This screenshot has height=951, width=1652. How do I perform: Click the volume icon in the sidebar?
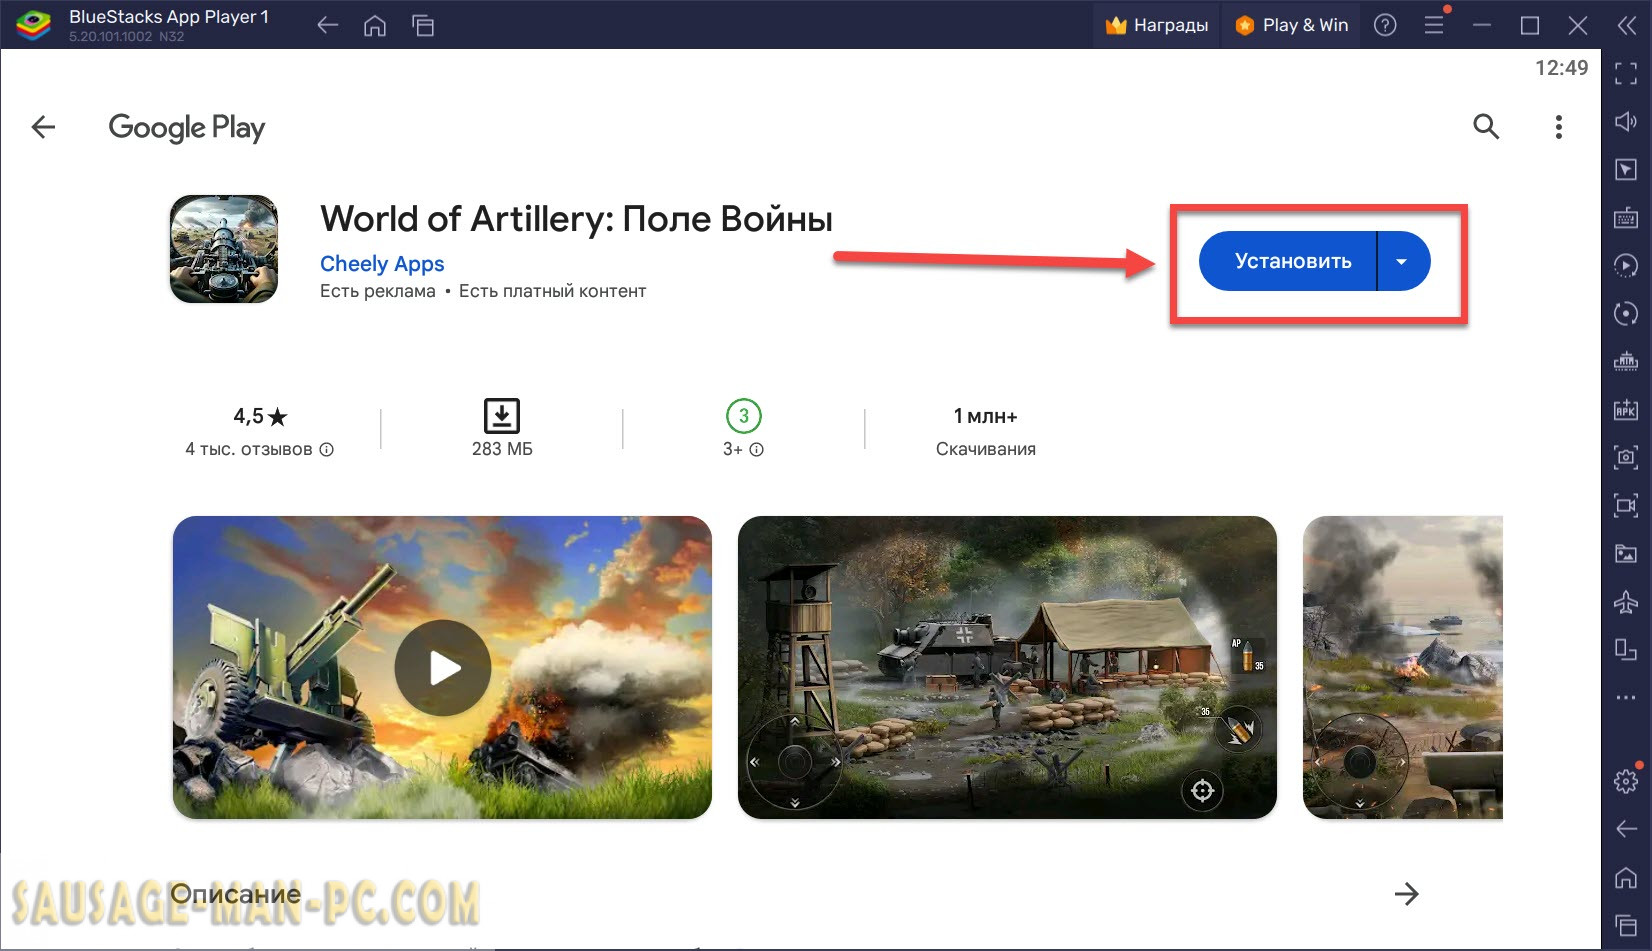tap(1626, 121)
